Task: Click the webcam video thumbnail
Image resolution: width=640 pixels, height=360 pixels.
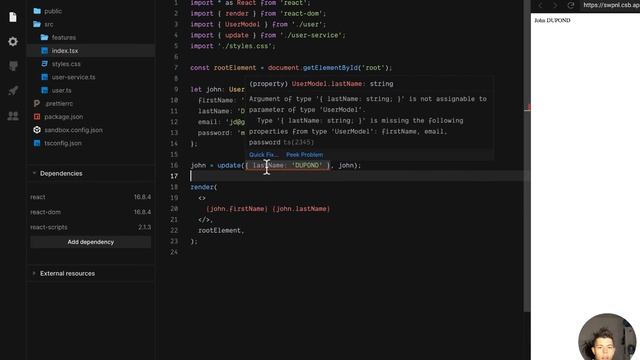Action: 607,337
